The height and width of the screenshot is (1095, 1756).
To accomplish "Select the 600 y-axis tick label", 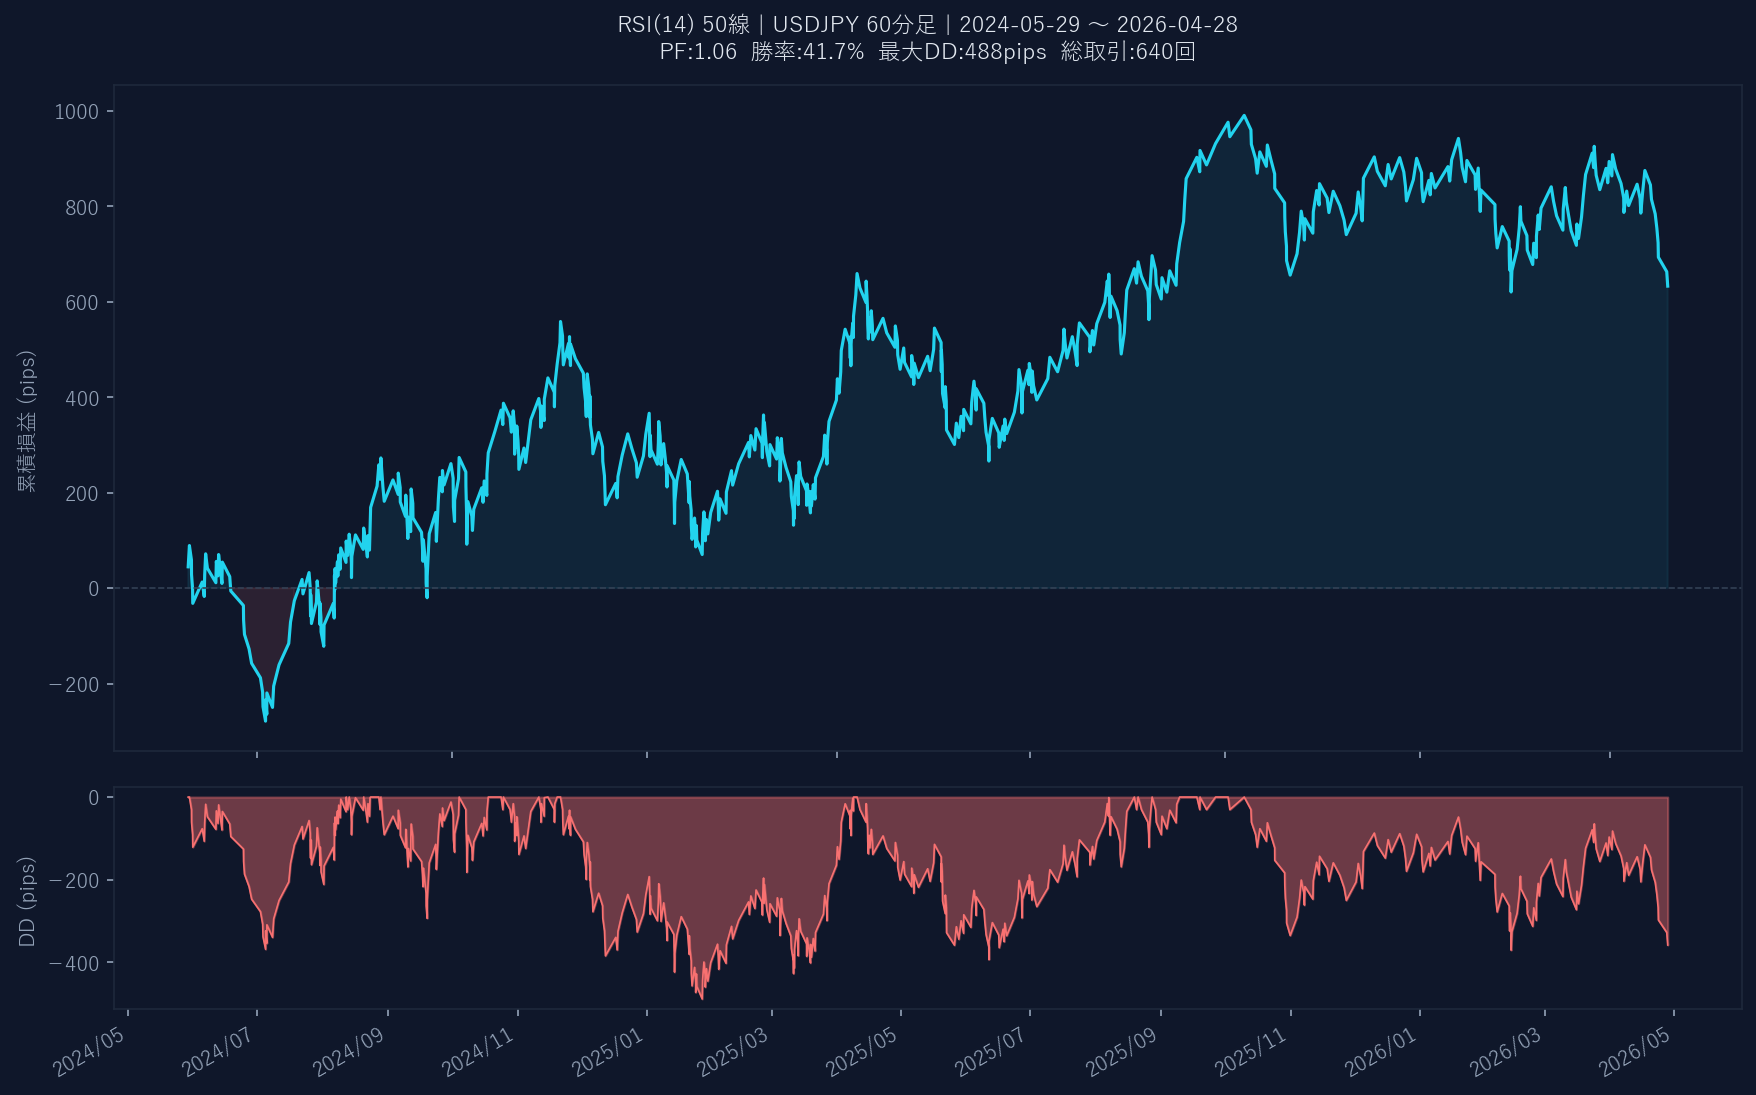I will [x=82, y=303].
